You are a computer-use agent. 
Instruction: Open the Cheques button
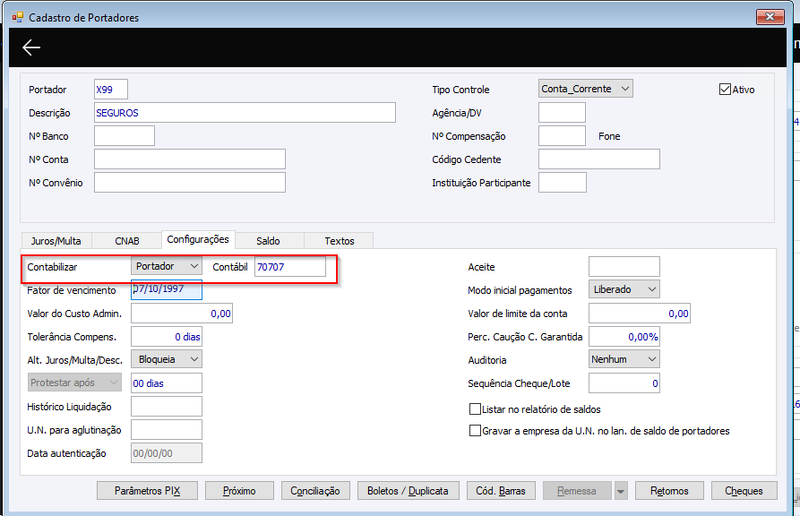(x=744, y=491)
